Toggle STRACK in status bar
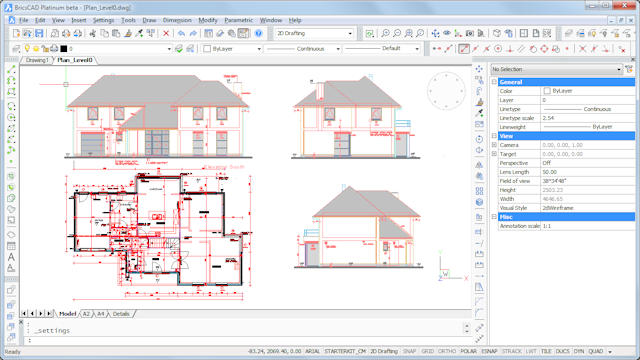The width and height of the screenshot is (640, 360). click(512, 351)
